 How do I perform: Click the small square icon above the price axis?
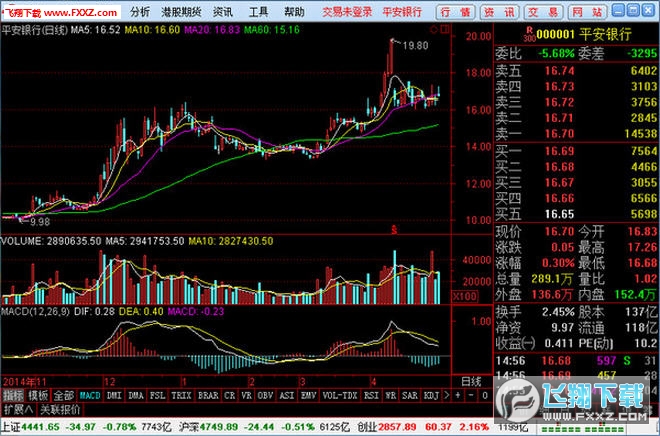[x=445, y=29]
